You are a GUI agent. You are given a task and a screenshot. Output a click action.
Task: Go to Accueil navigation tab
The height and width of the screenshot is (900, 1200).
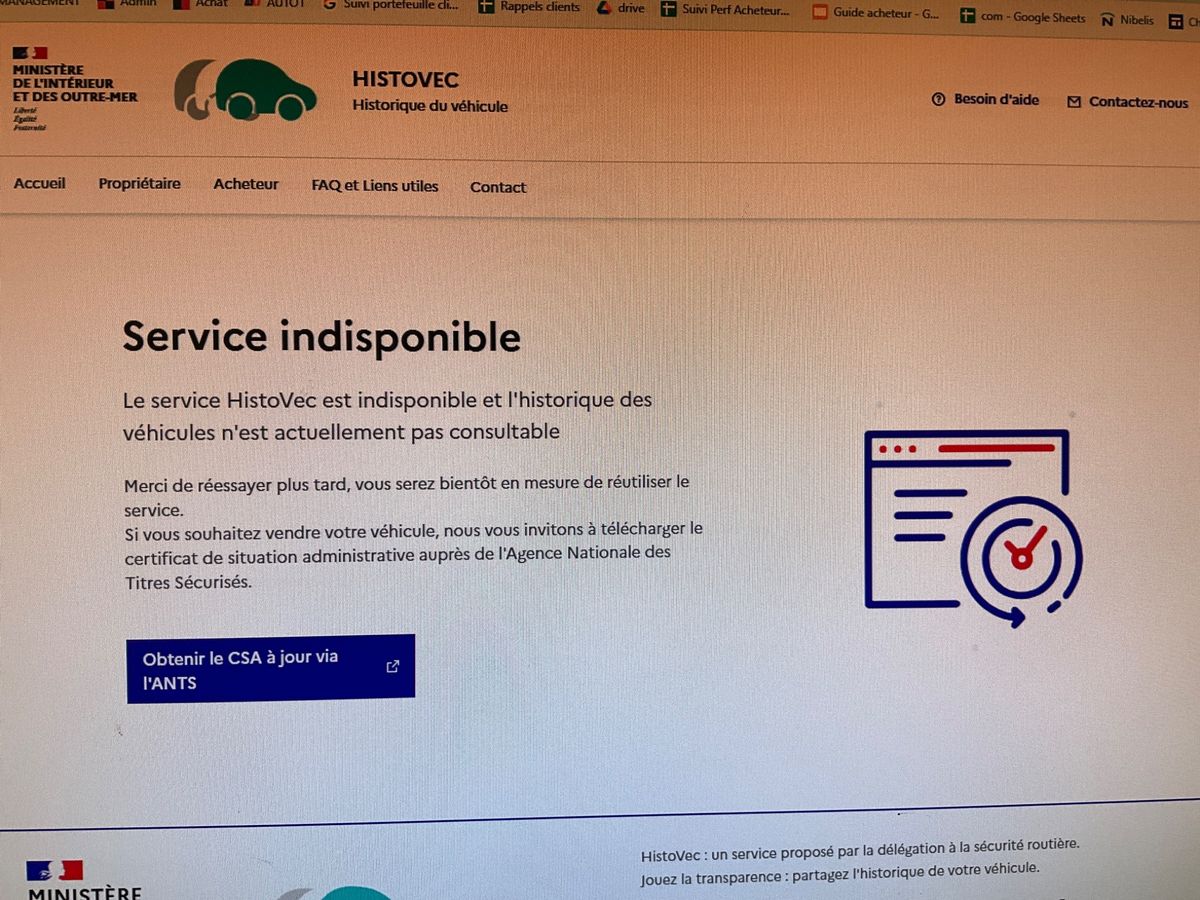(x=40, y=183)
